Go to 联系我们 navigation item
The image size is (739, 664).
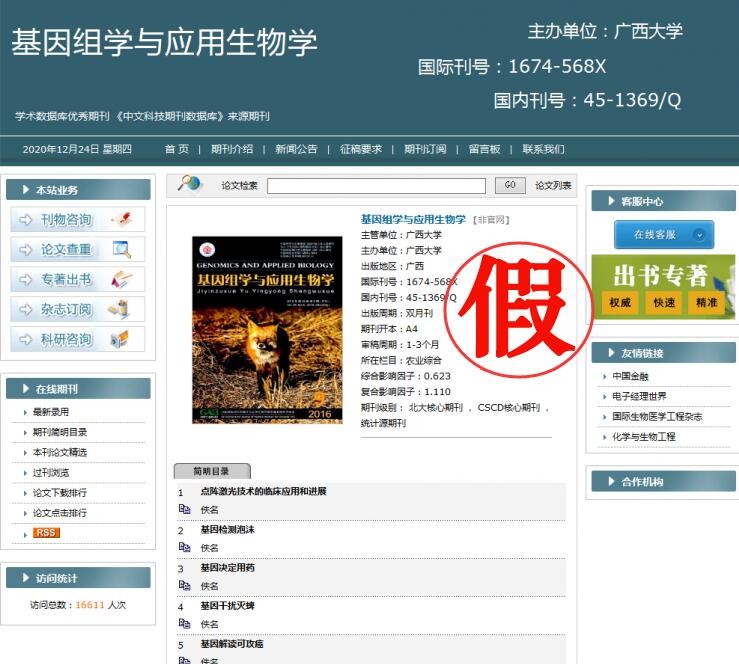point(543,149)
